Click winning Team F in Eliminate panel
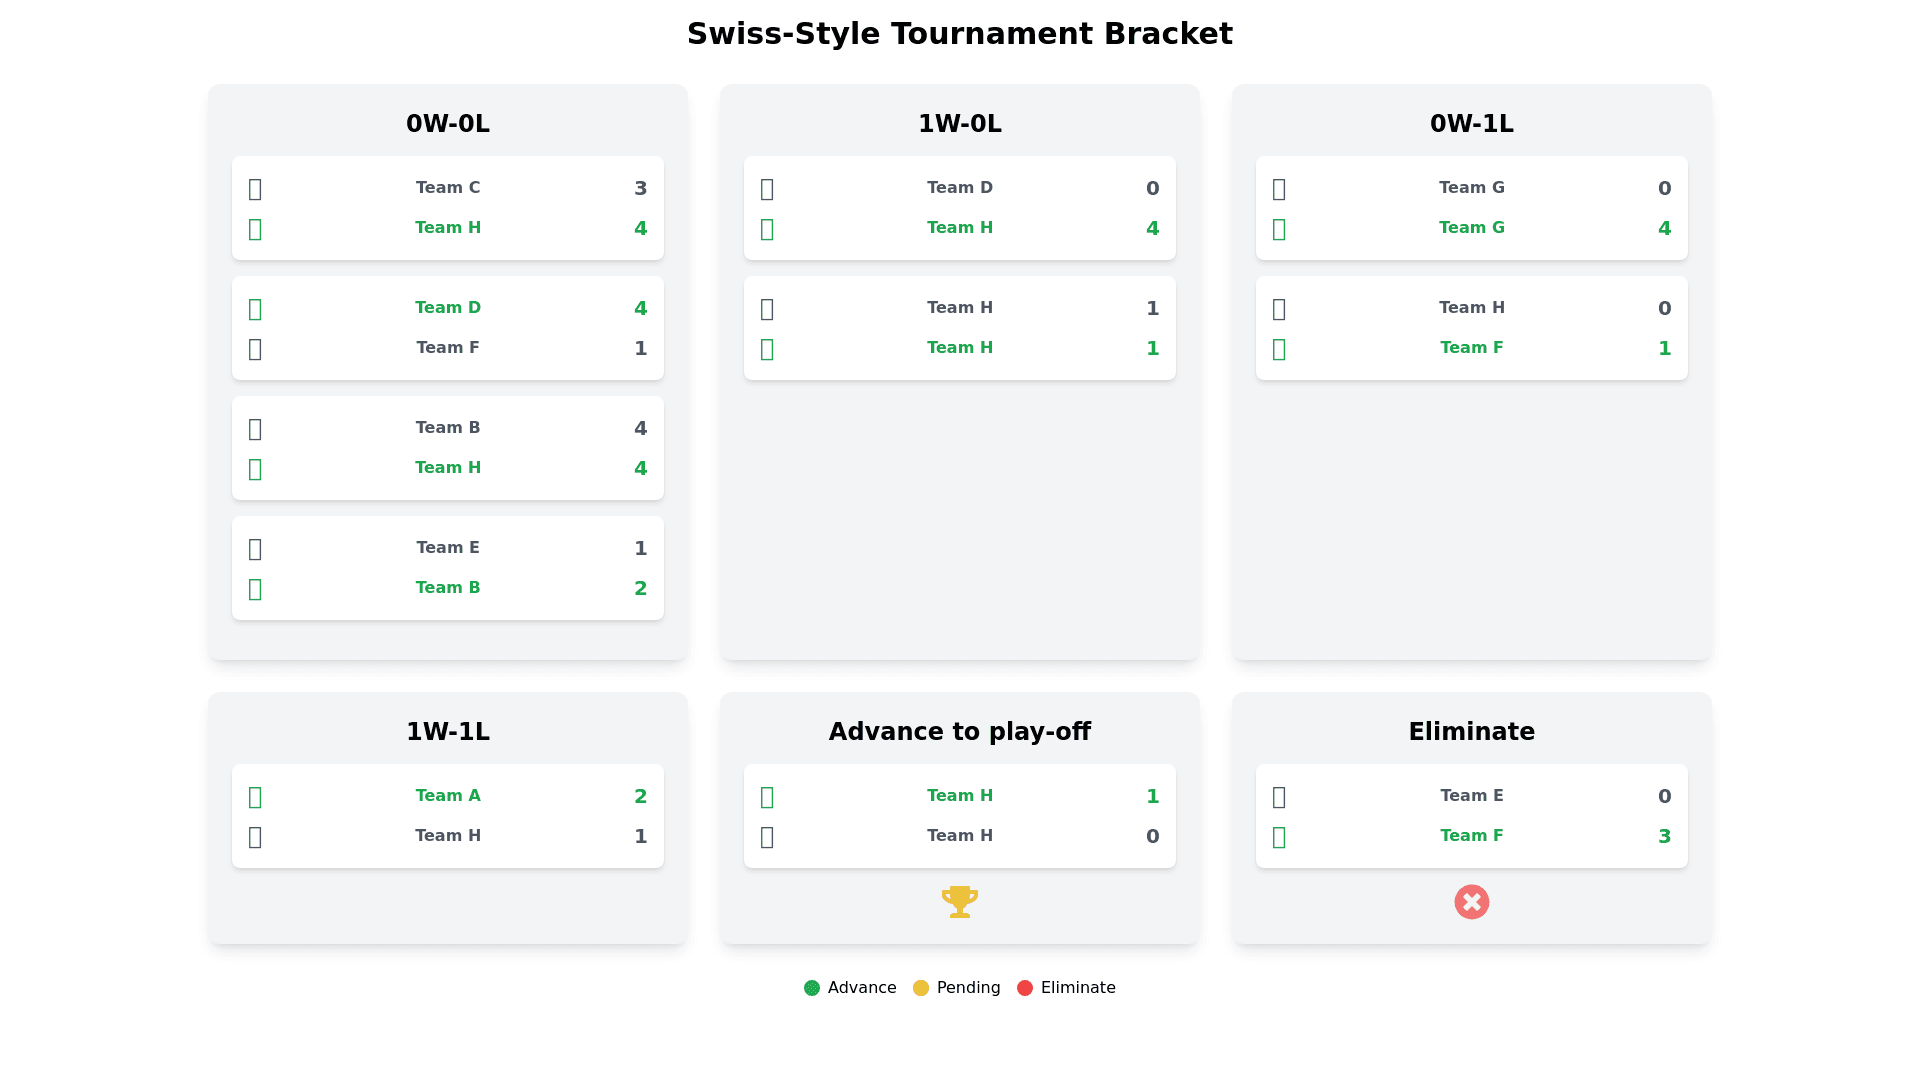Viewport: 1920px width, 1080px height. tap(1472, 836)
